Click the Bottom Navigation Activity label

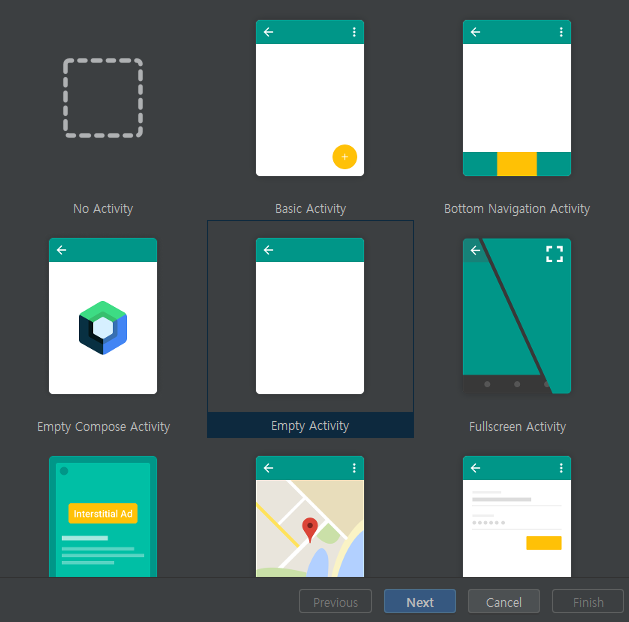pyautogui.click(x=517, y=209)
